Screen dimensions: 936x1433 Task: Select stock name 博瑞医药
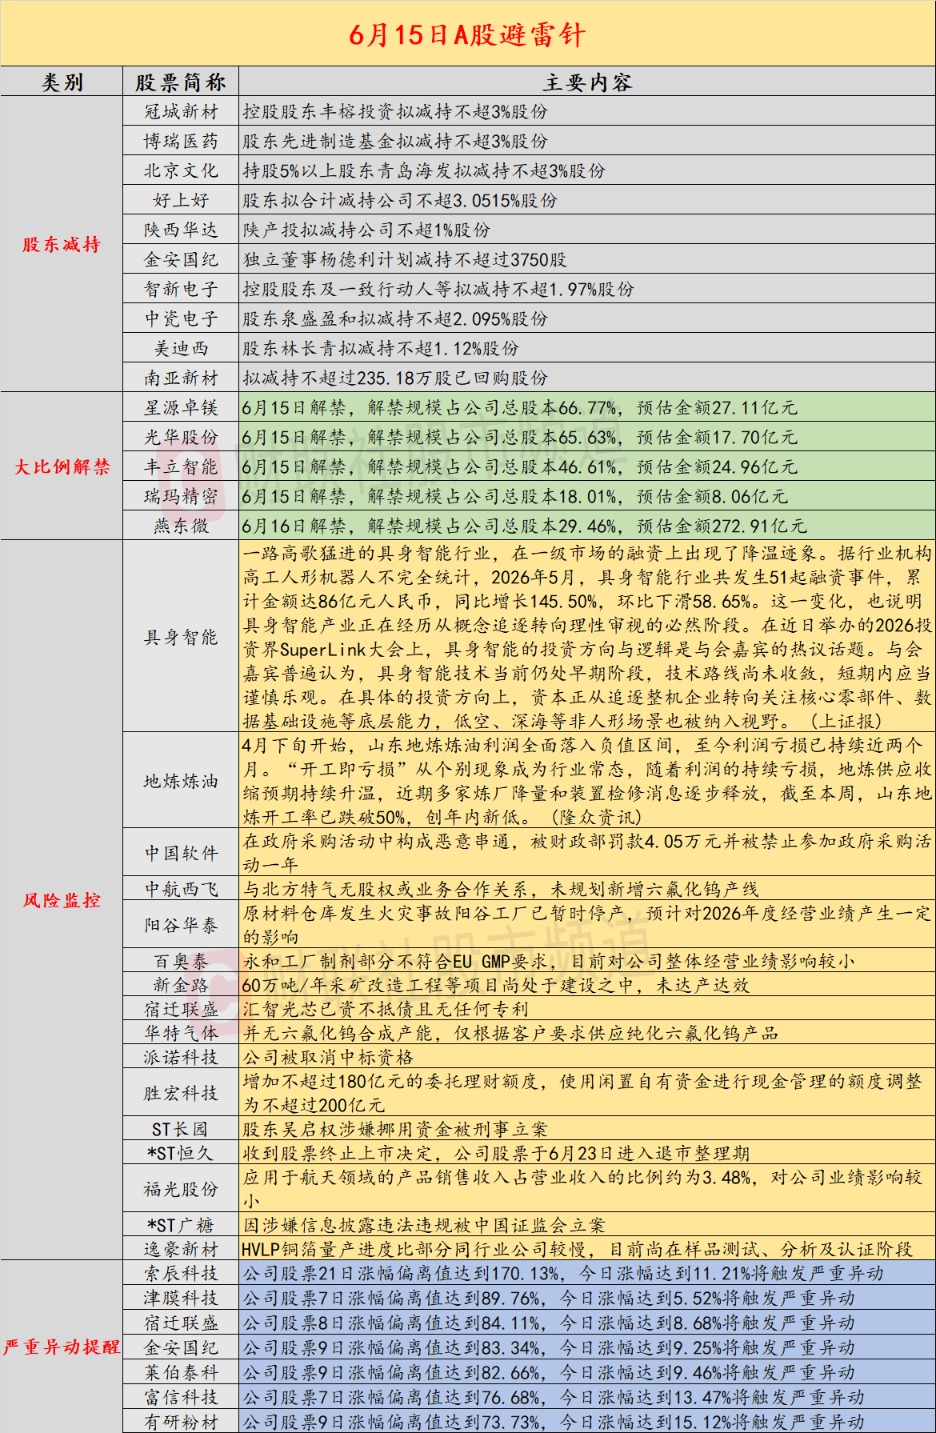coord(181,141)
